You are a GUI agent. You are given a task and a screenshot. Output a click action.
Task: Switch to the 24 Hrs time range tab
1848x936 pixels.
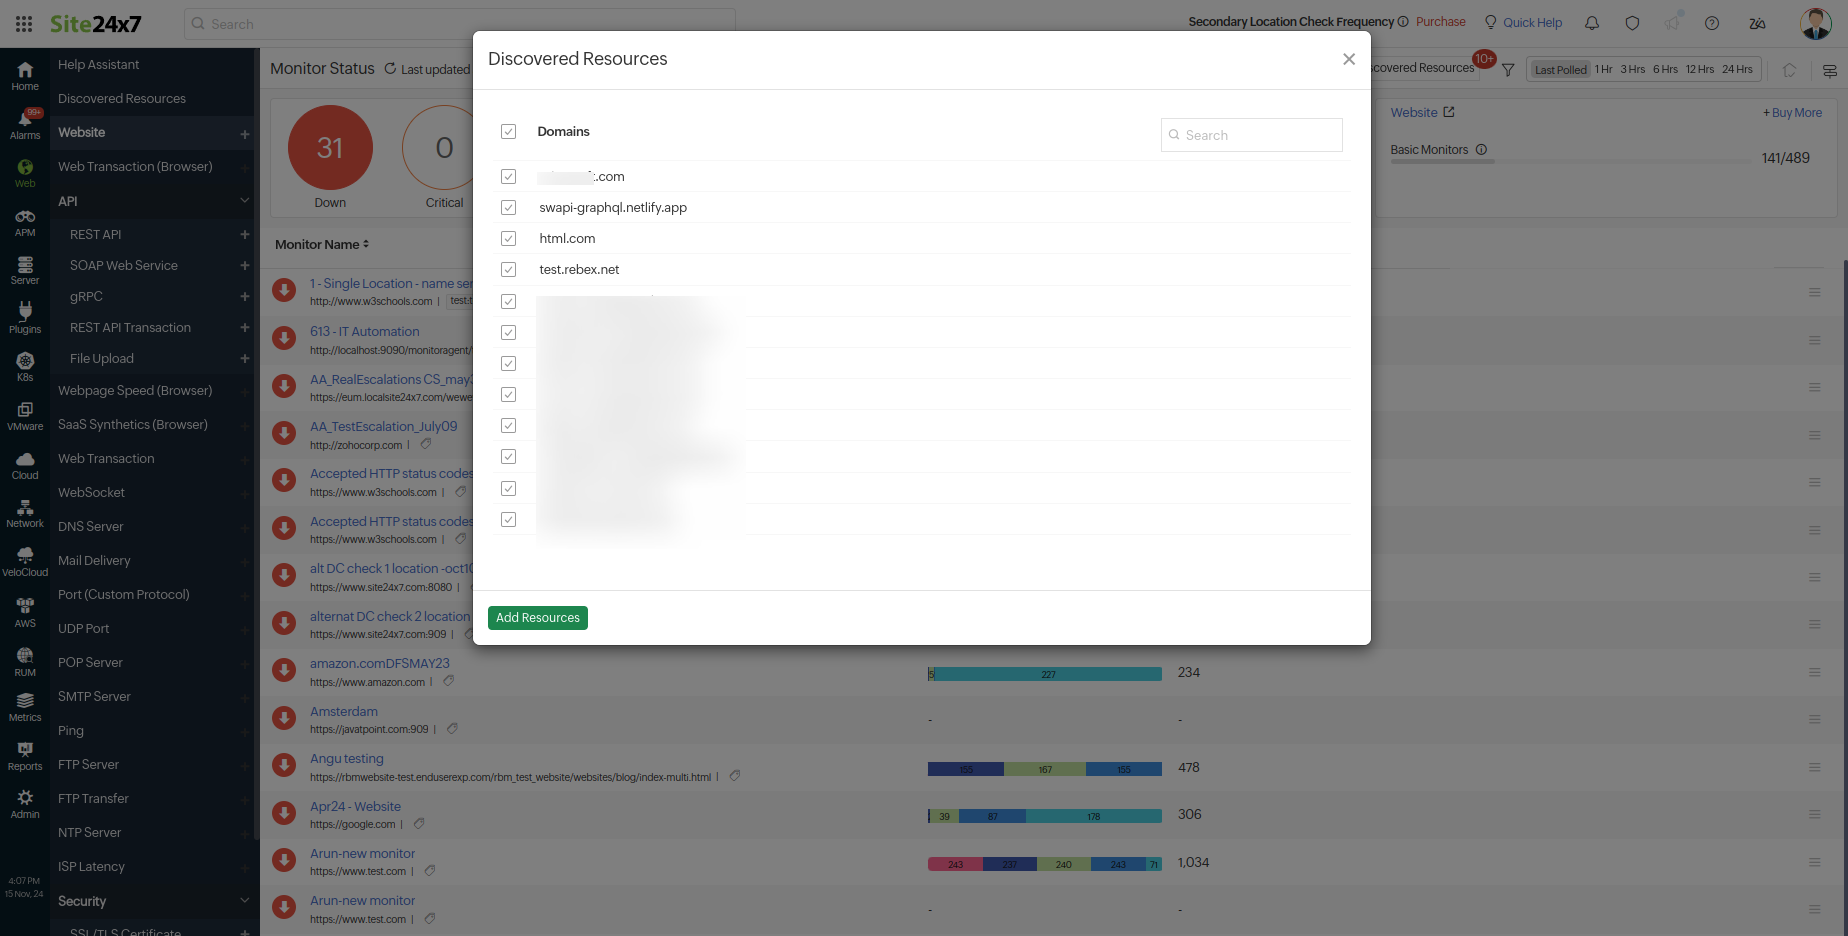pos(1737,69)
